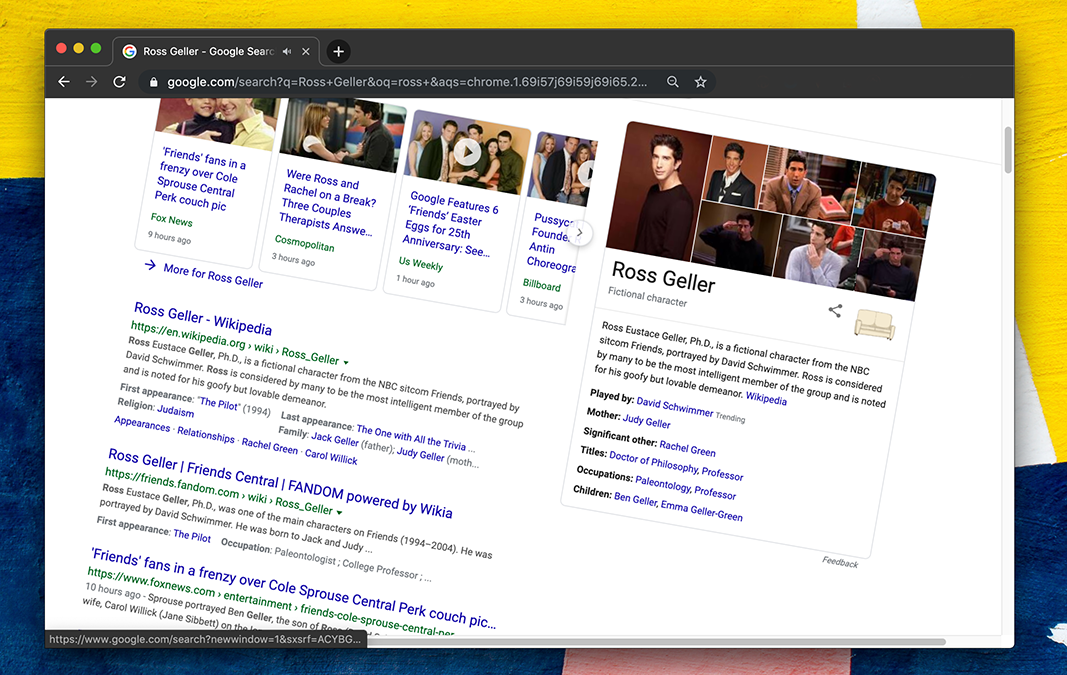This screenshot has width=1067, height=675.
Task: Select the Ross Geller Google Search tab
Action: point(205,51)
